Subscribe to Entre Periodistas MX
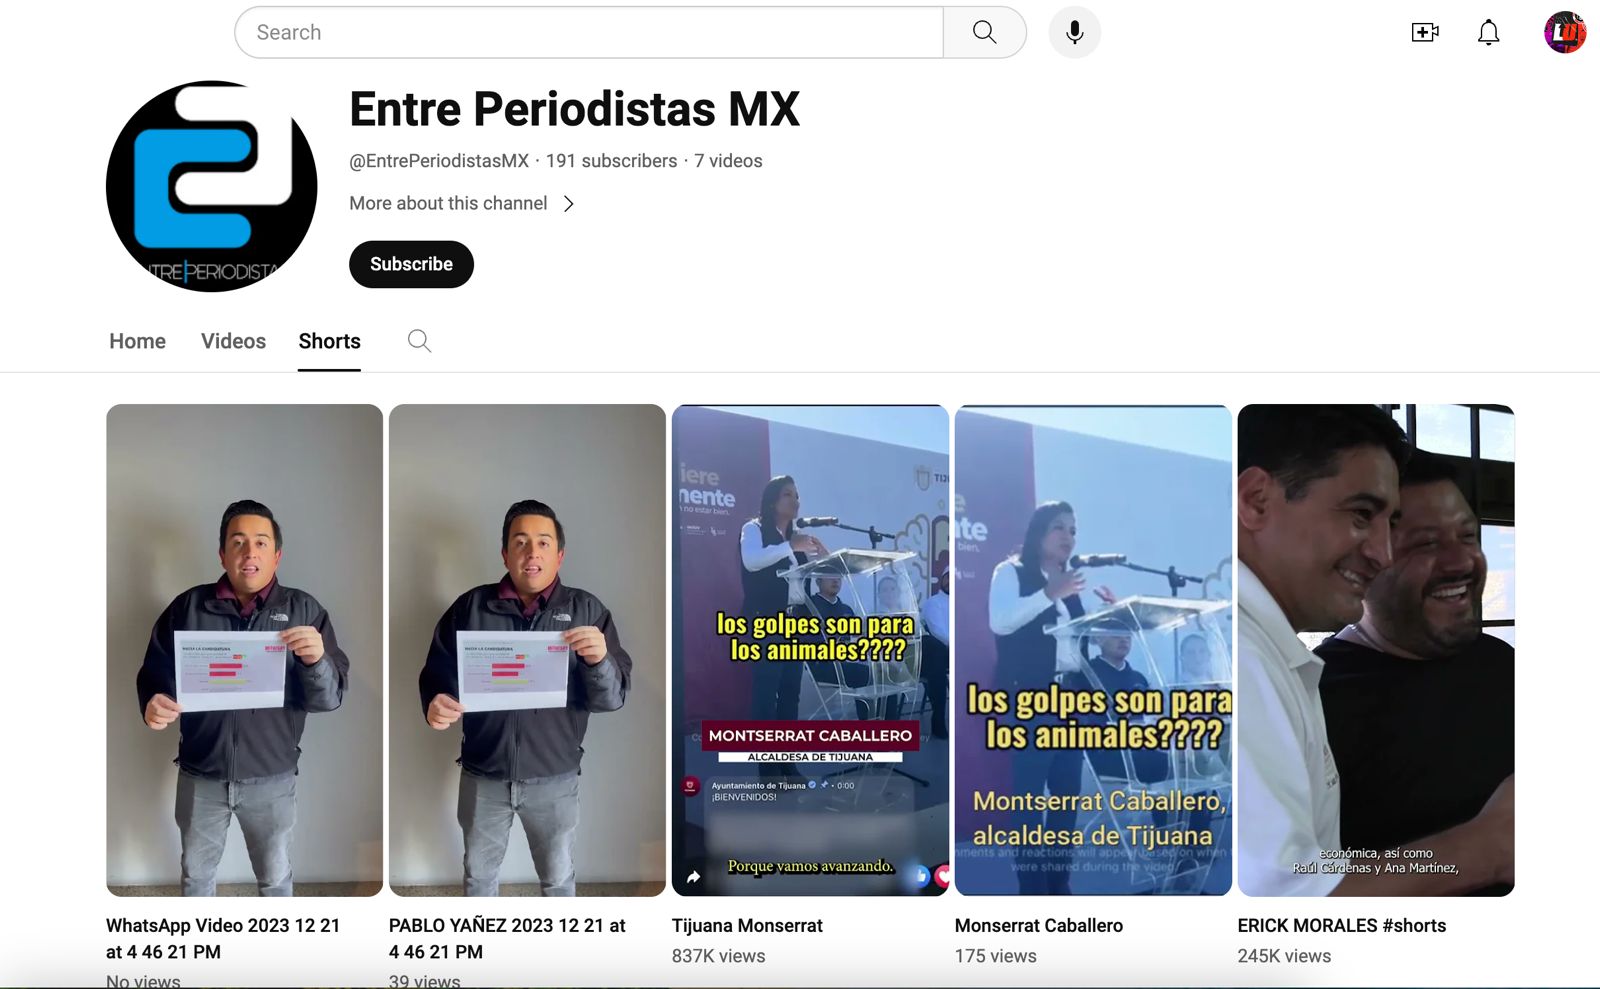This screenshot has height=989, width=1600. pyautogui.click(x=411, y=264)
